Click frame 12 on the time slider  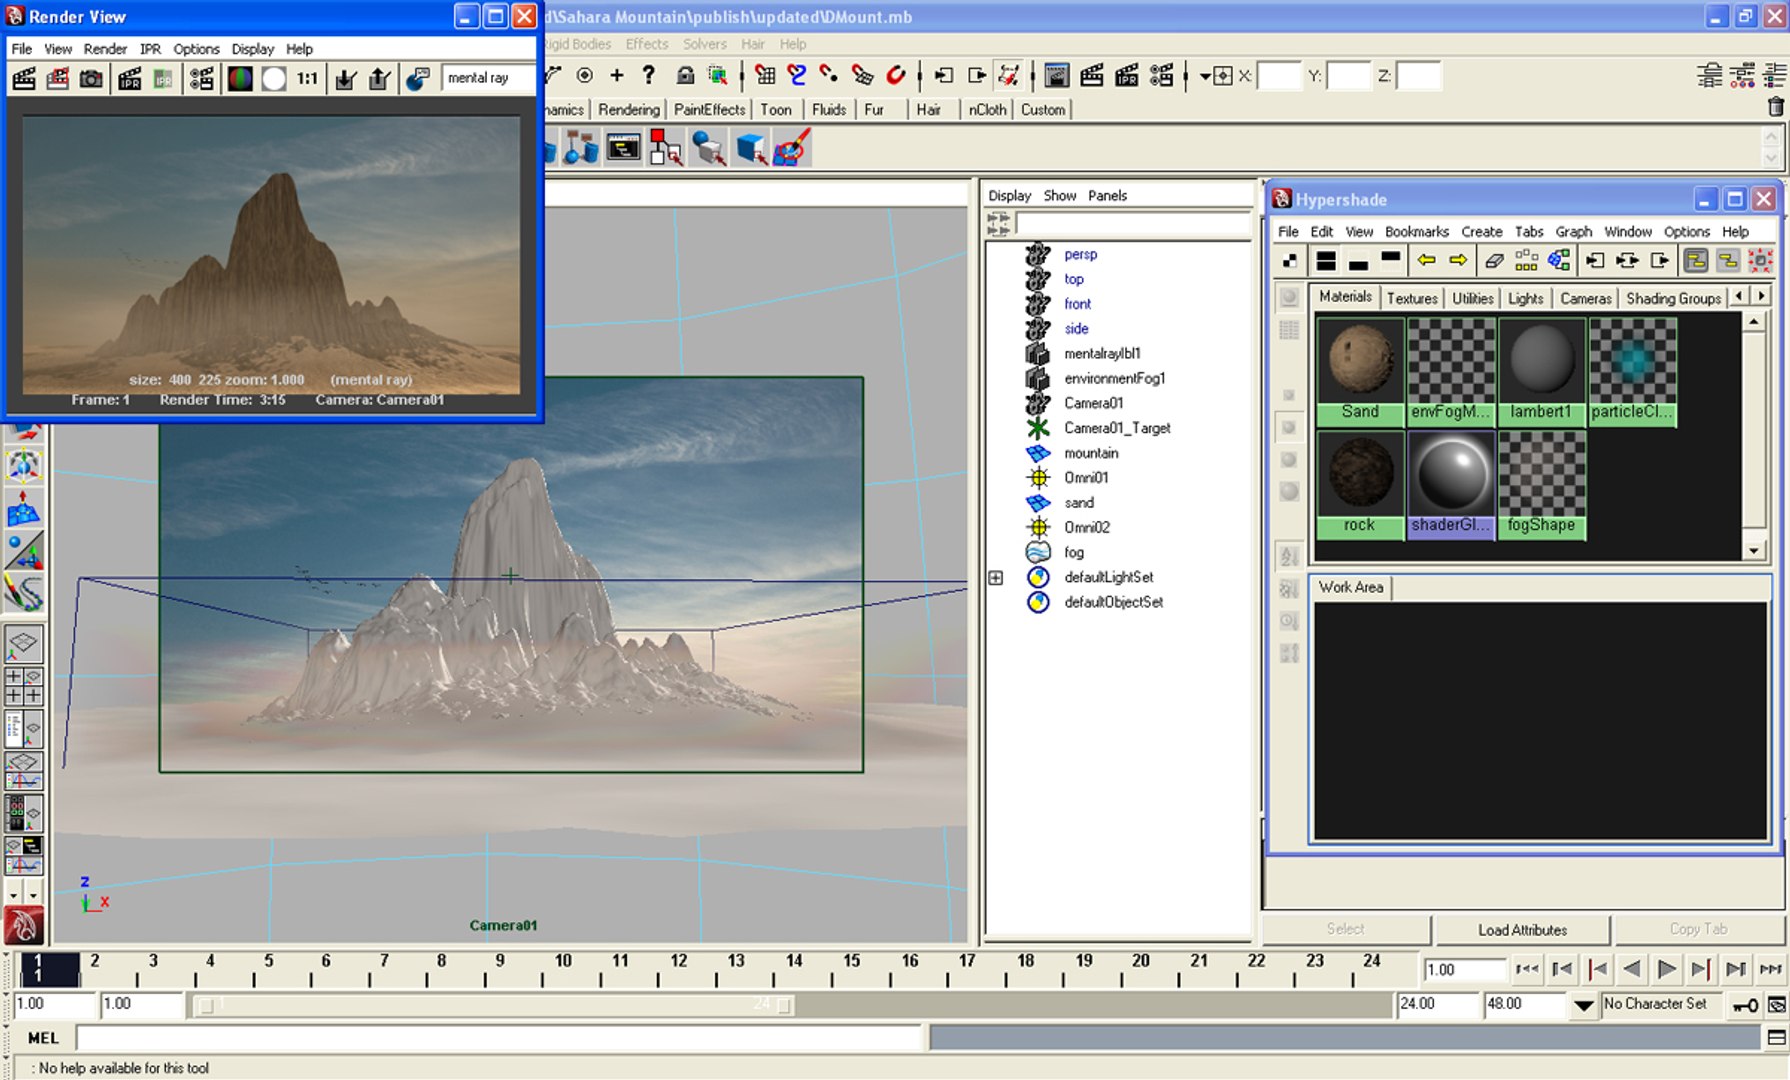coord(679,968)
